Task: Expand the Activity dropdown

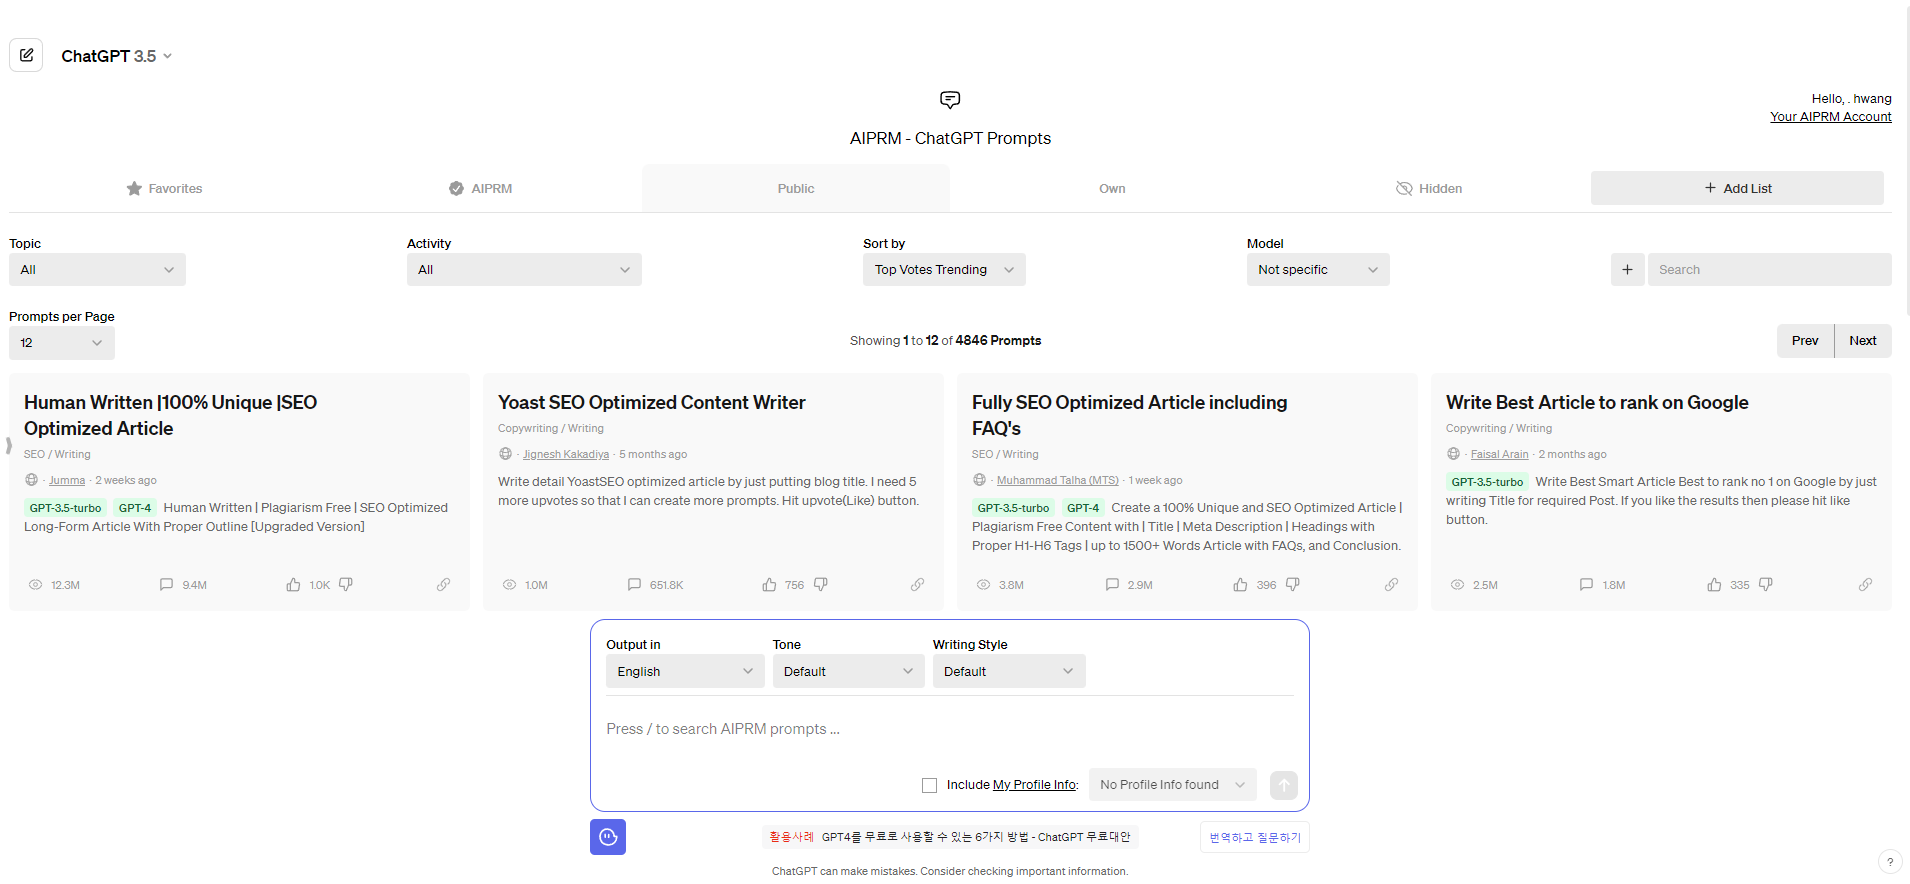Action: coord(524,270)
